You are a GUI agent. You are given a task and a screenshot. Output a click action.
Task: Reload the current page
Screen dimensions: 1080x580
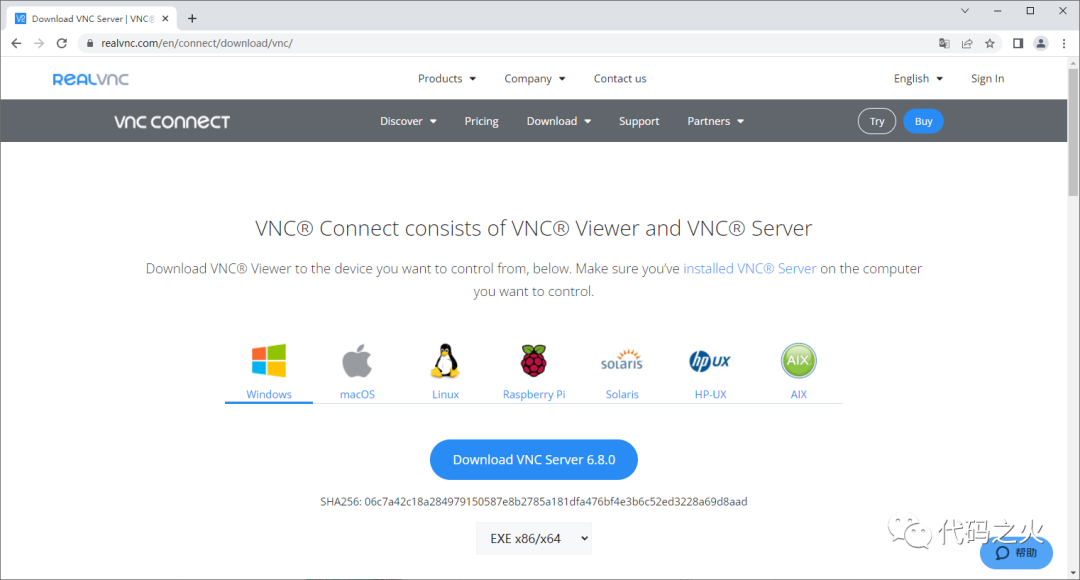point(62,43)
